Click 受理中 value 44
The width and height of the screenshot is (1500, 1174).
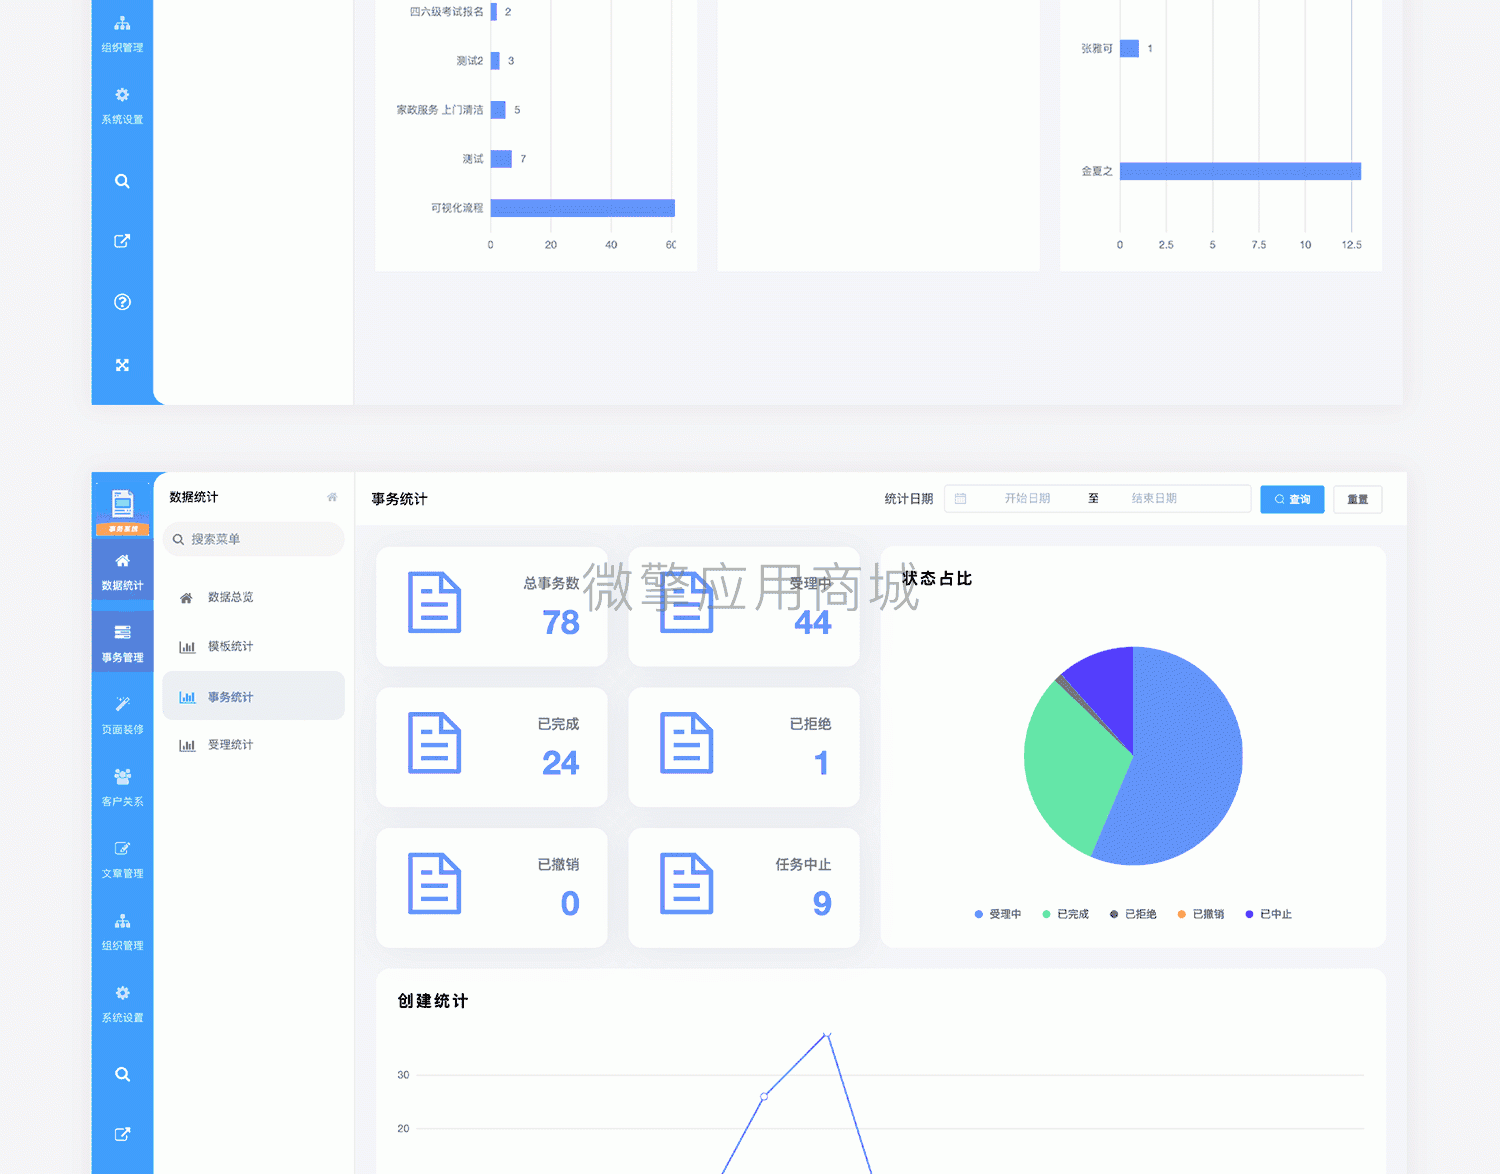click(813, 622)
